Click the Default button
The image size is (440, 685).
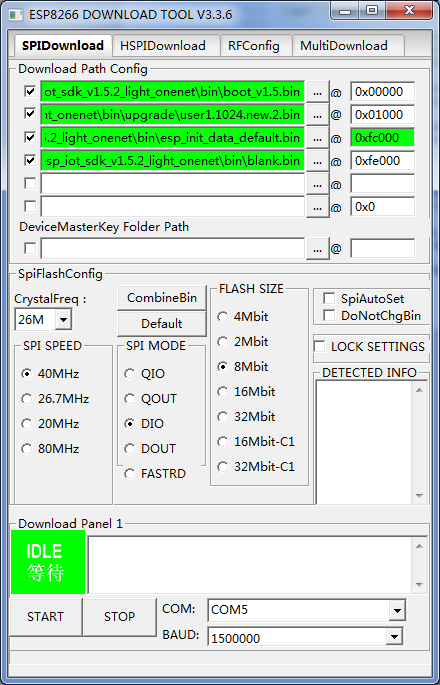tap(162, 324)
